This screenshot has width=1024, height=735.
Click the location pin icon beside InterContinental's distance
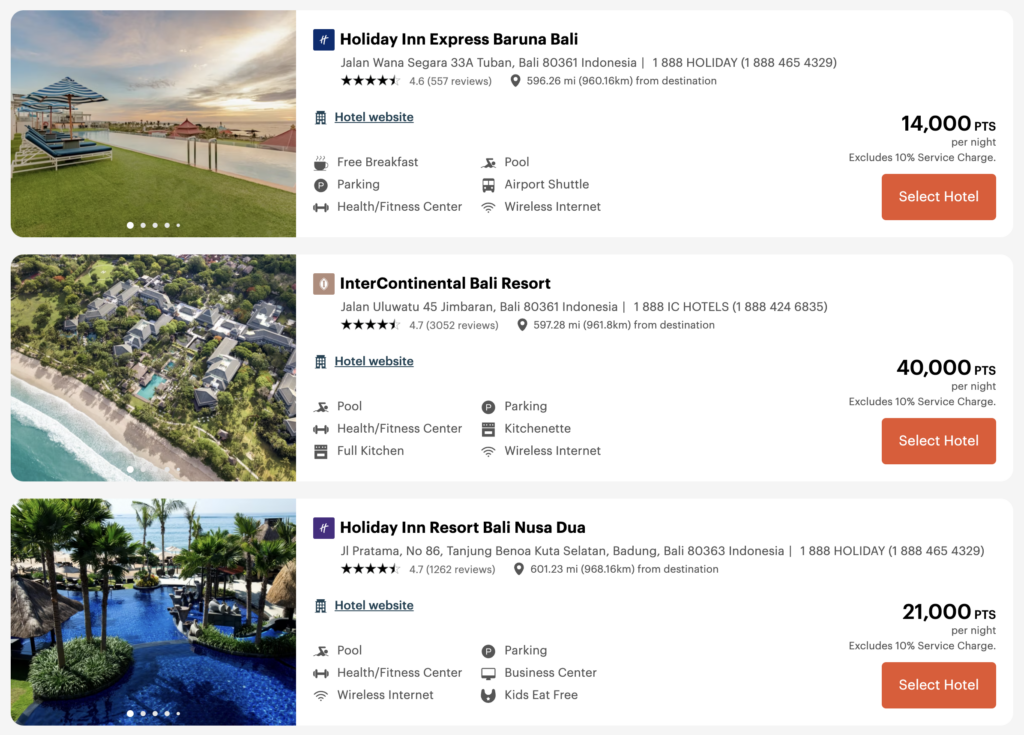[523, 324]
